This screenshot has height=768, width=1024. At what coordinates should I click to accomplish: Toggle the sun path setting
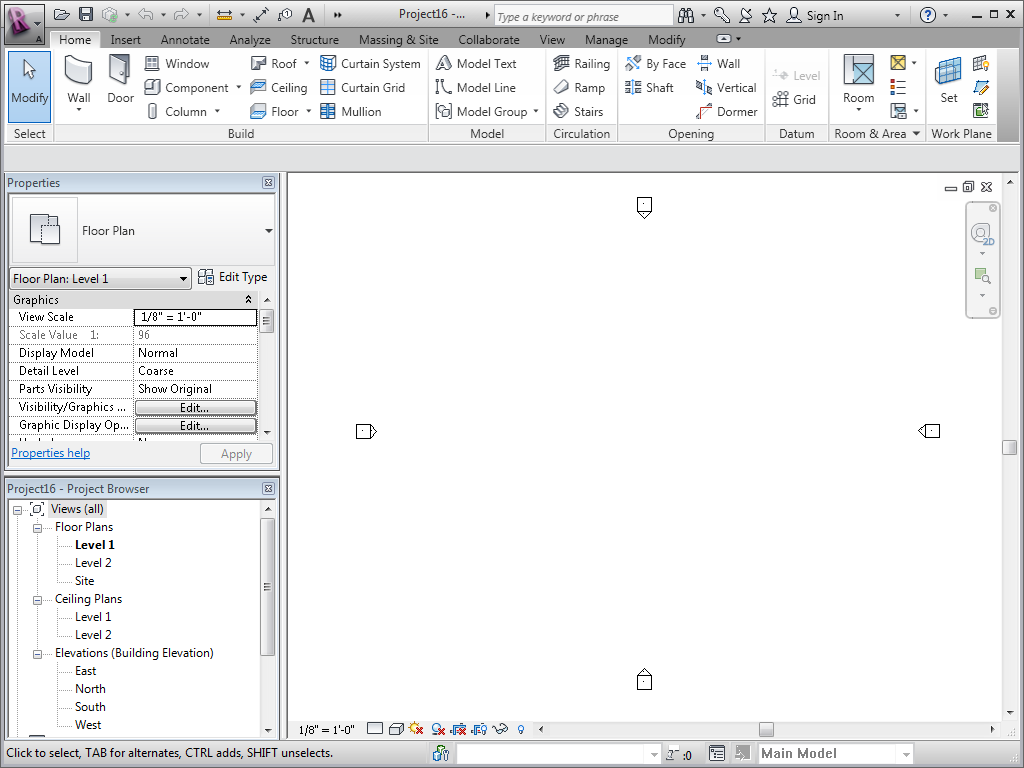point(416,729)
